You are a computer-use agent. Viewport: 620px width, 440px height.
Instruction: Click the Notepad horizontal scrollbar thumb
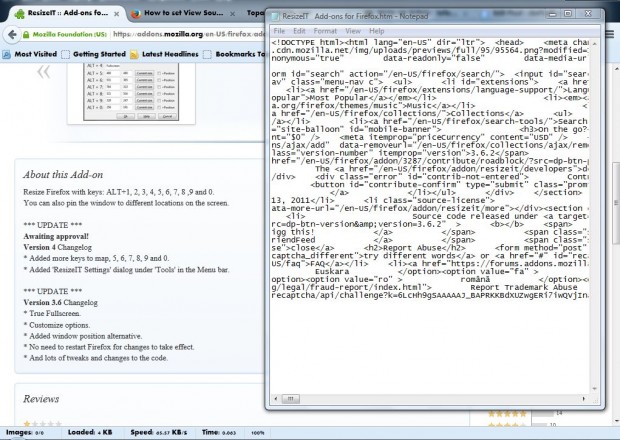tap(291, 398)
